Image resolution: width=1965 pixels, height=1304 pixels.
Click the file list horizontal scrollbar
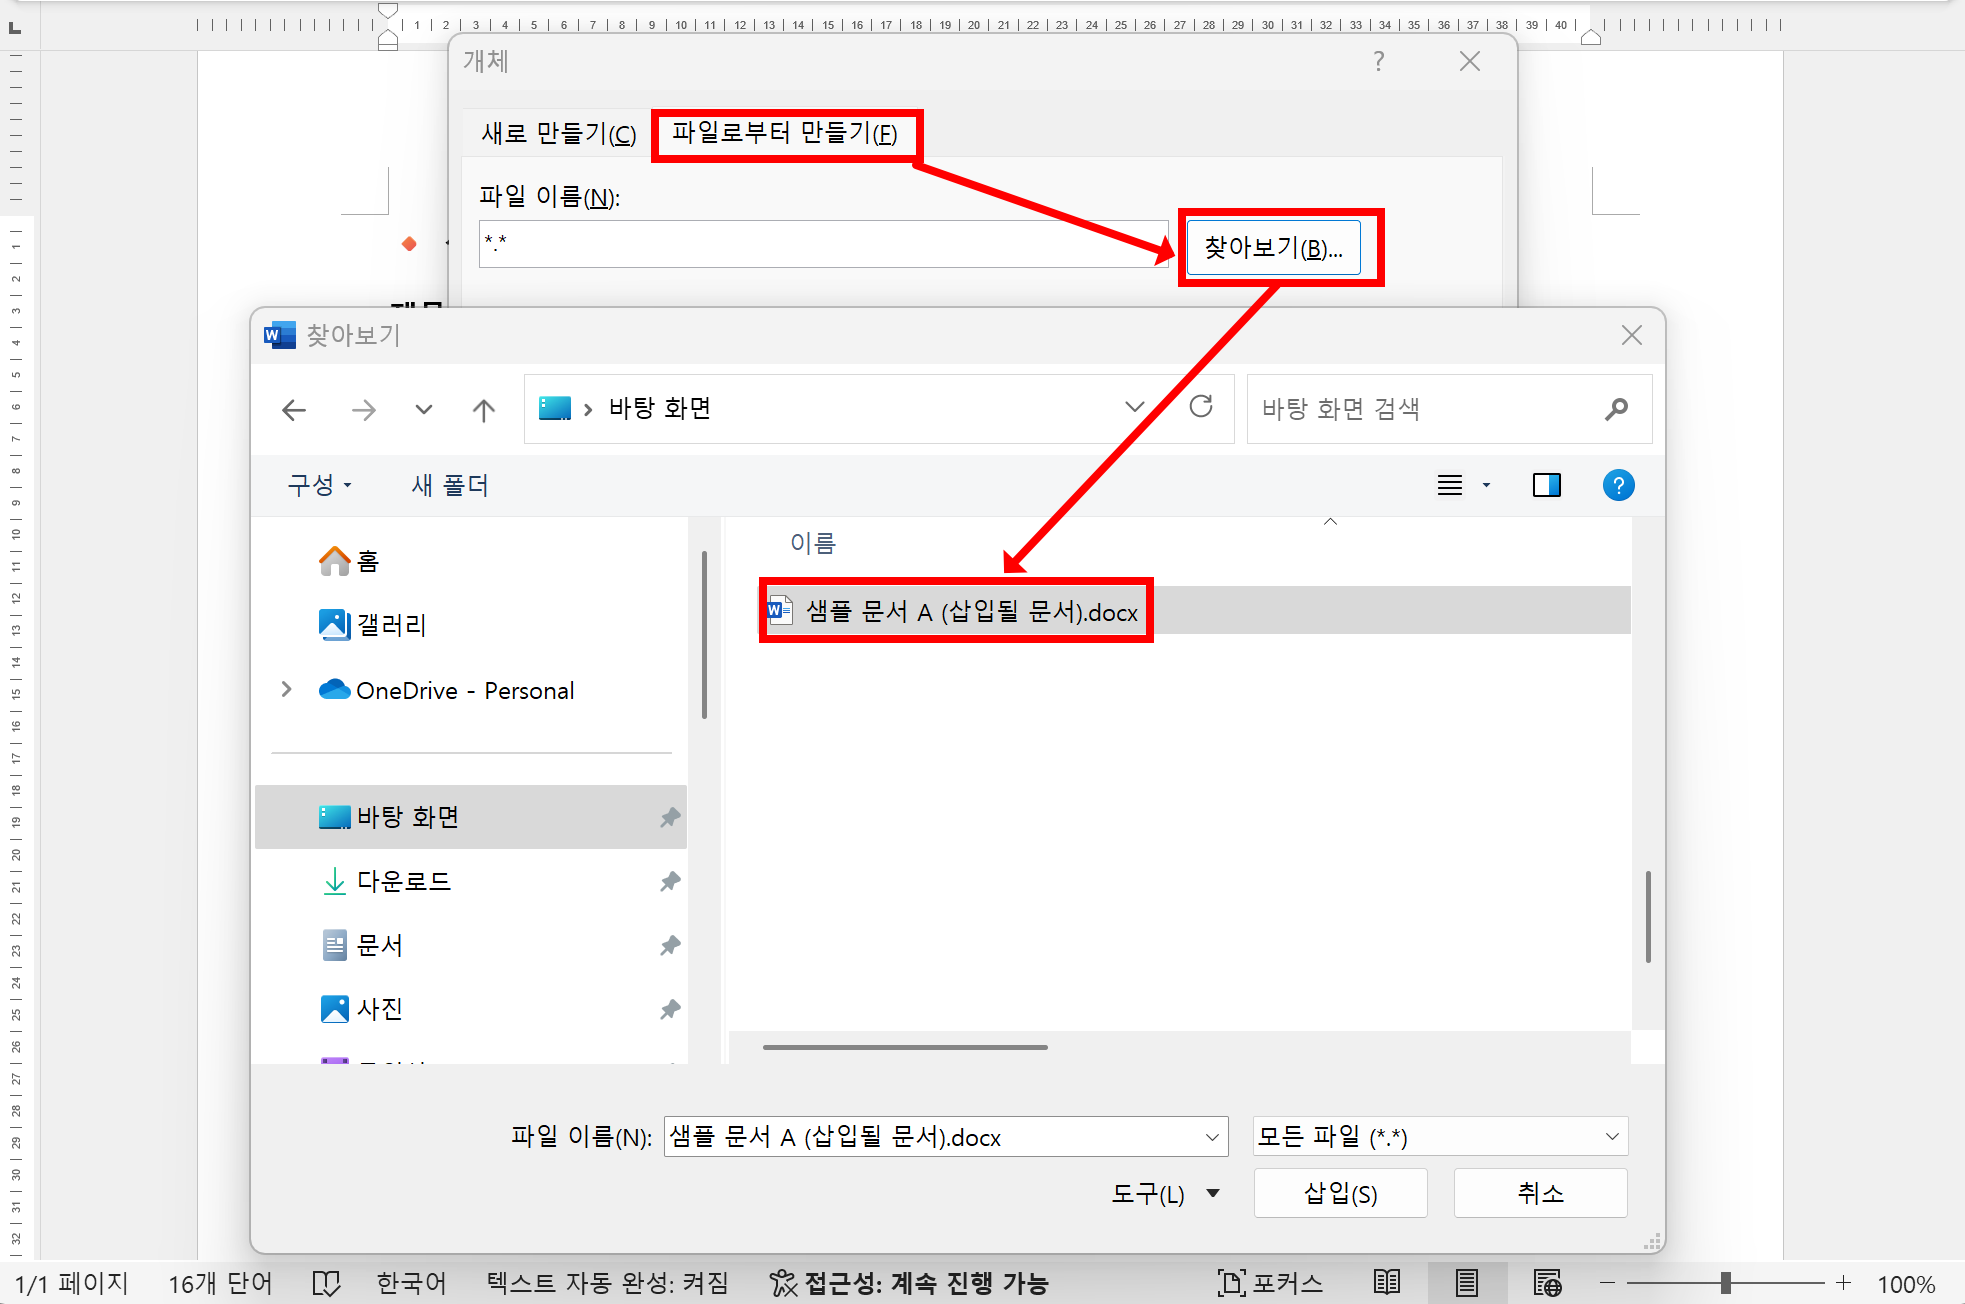(x=905, y=1047)
